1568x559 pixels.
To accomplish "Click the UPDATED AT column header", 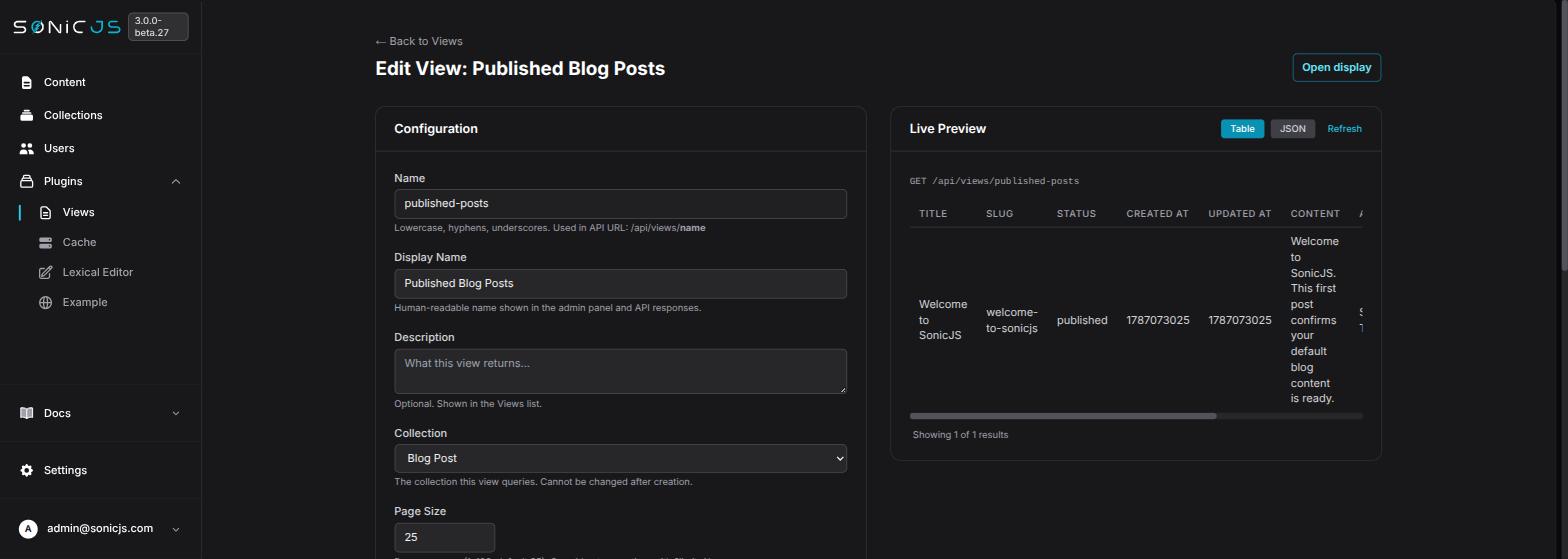I will (1239, 214).
